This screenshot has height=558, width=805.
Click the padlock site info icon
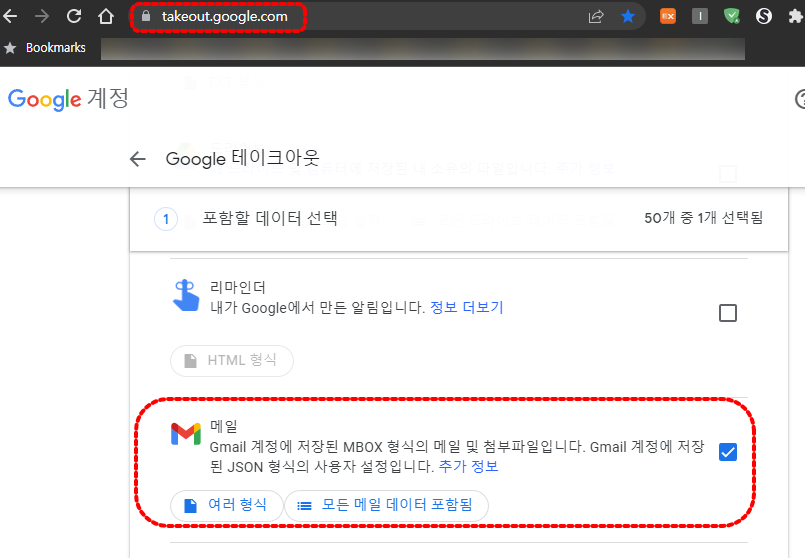pyautogui.click(x=146, y=16)
